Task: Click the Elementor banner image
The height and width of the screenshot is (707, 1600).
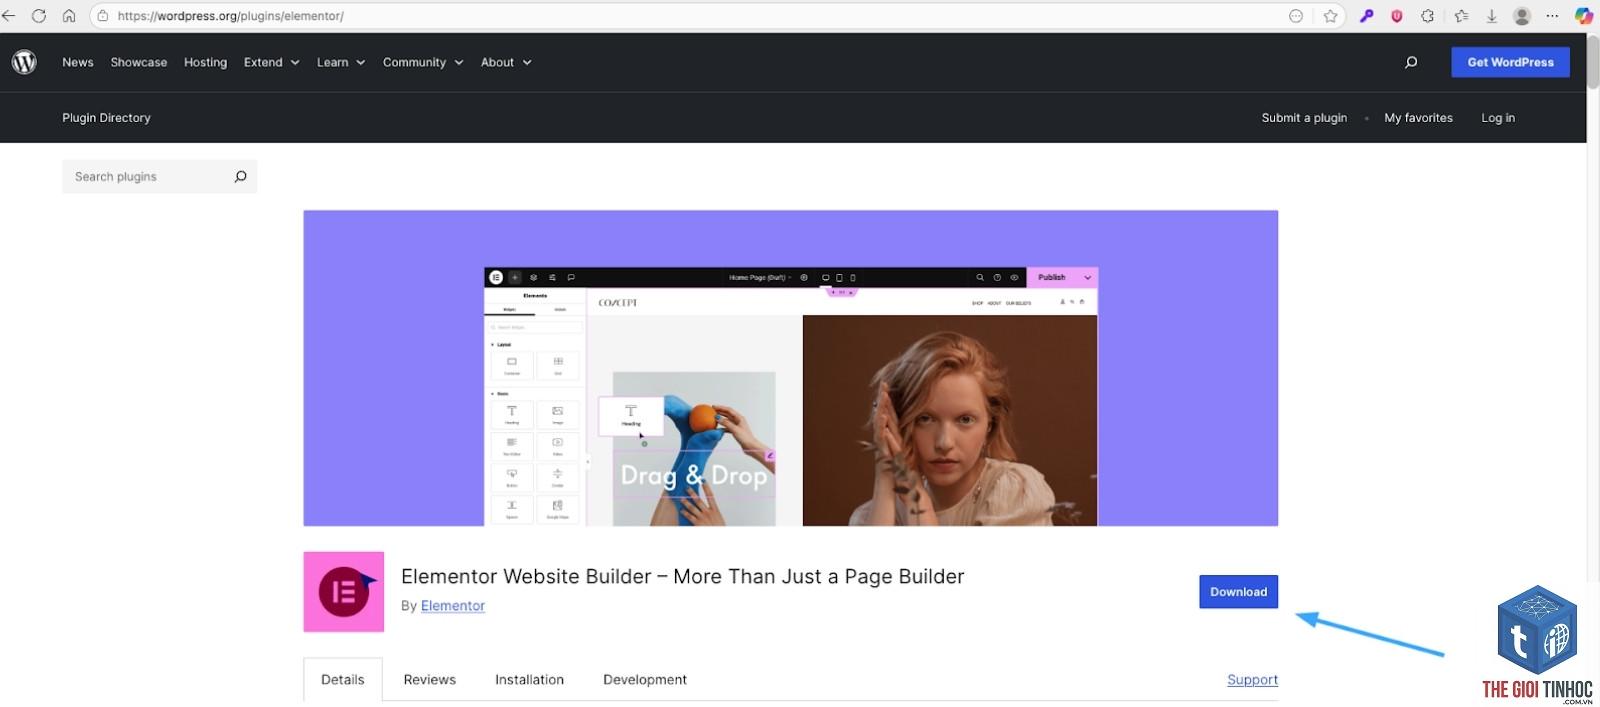Action: (x=791, y=368)
